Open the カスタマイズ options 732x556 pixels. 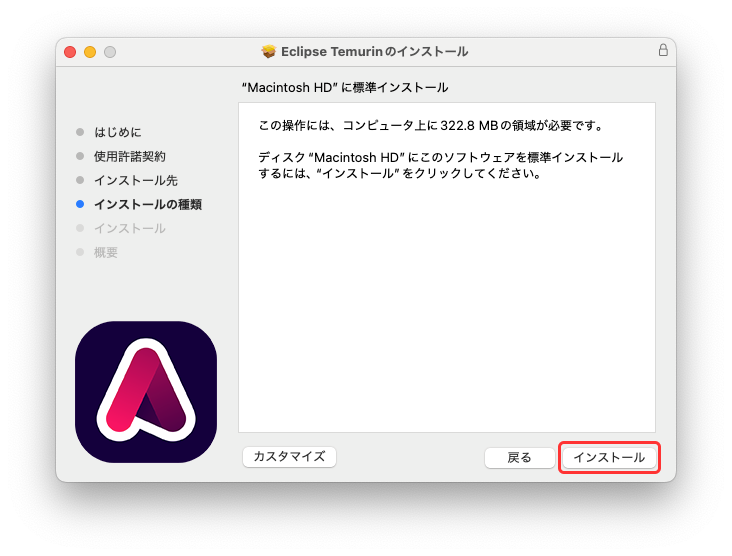[x=289, y=456]
